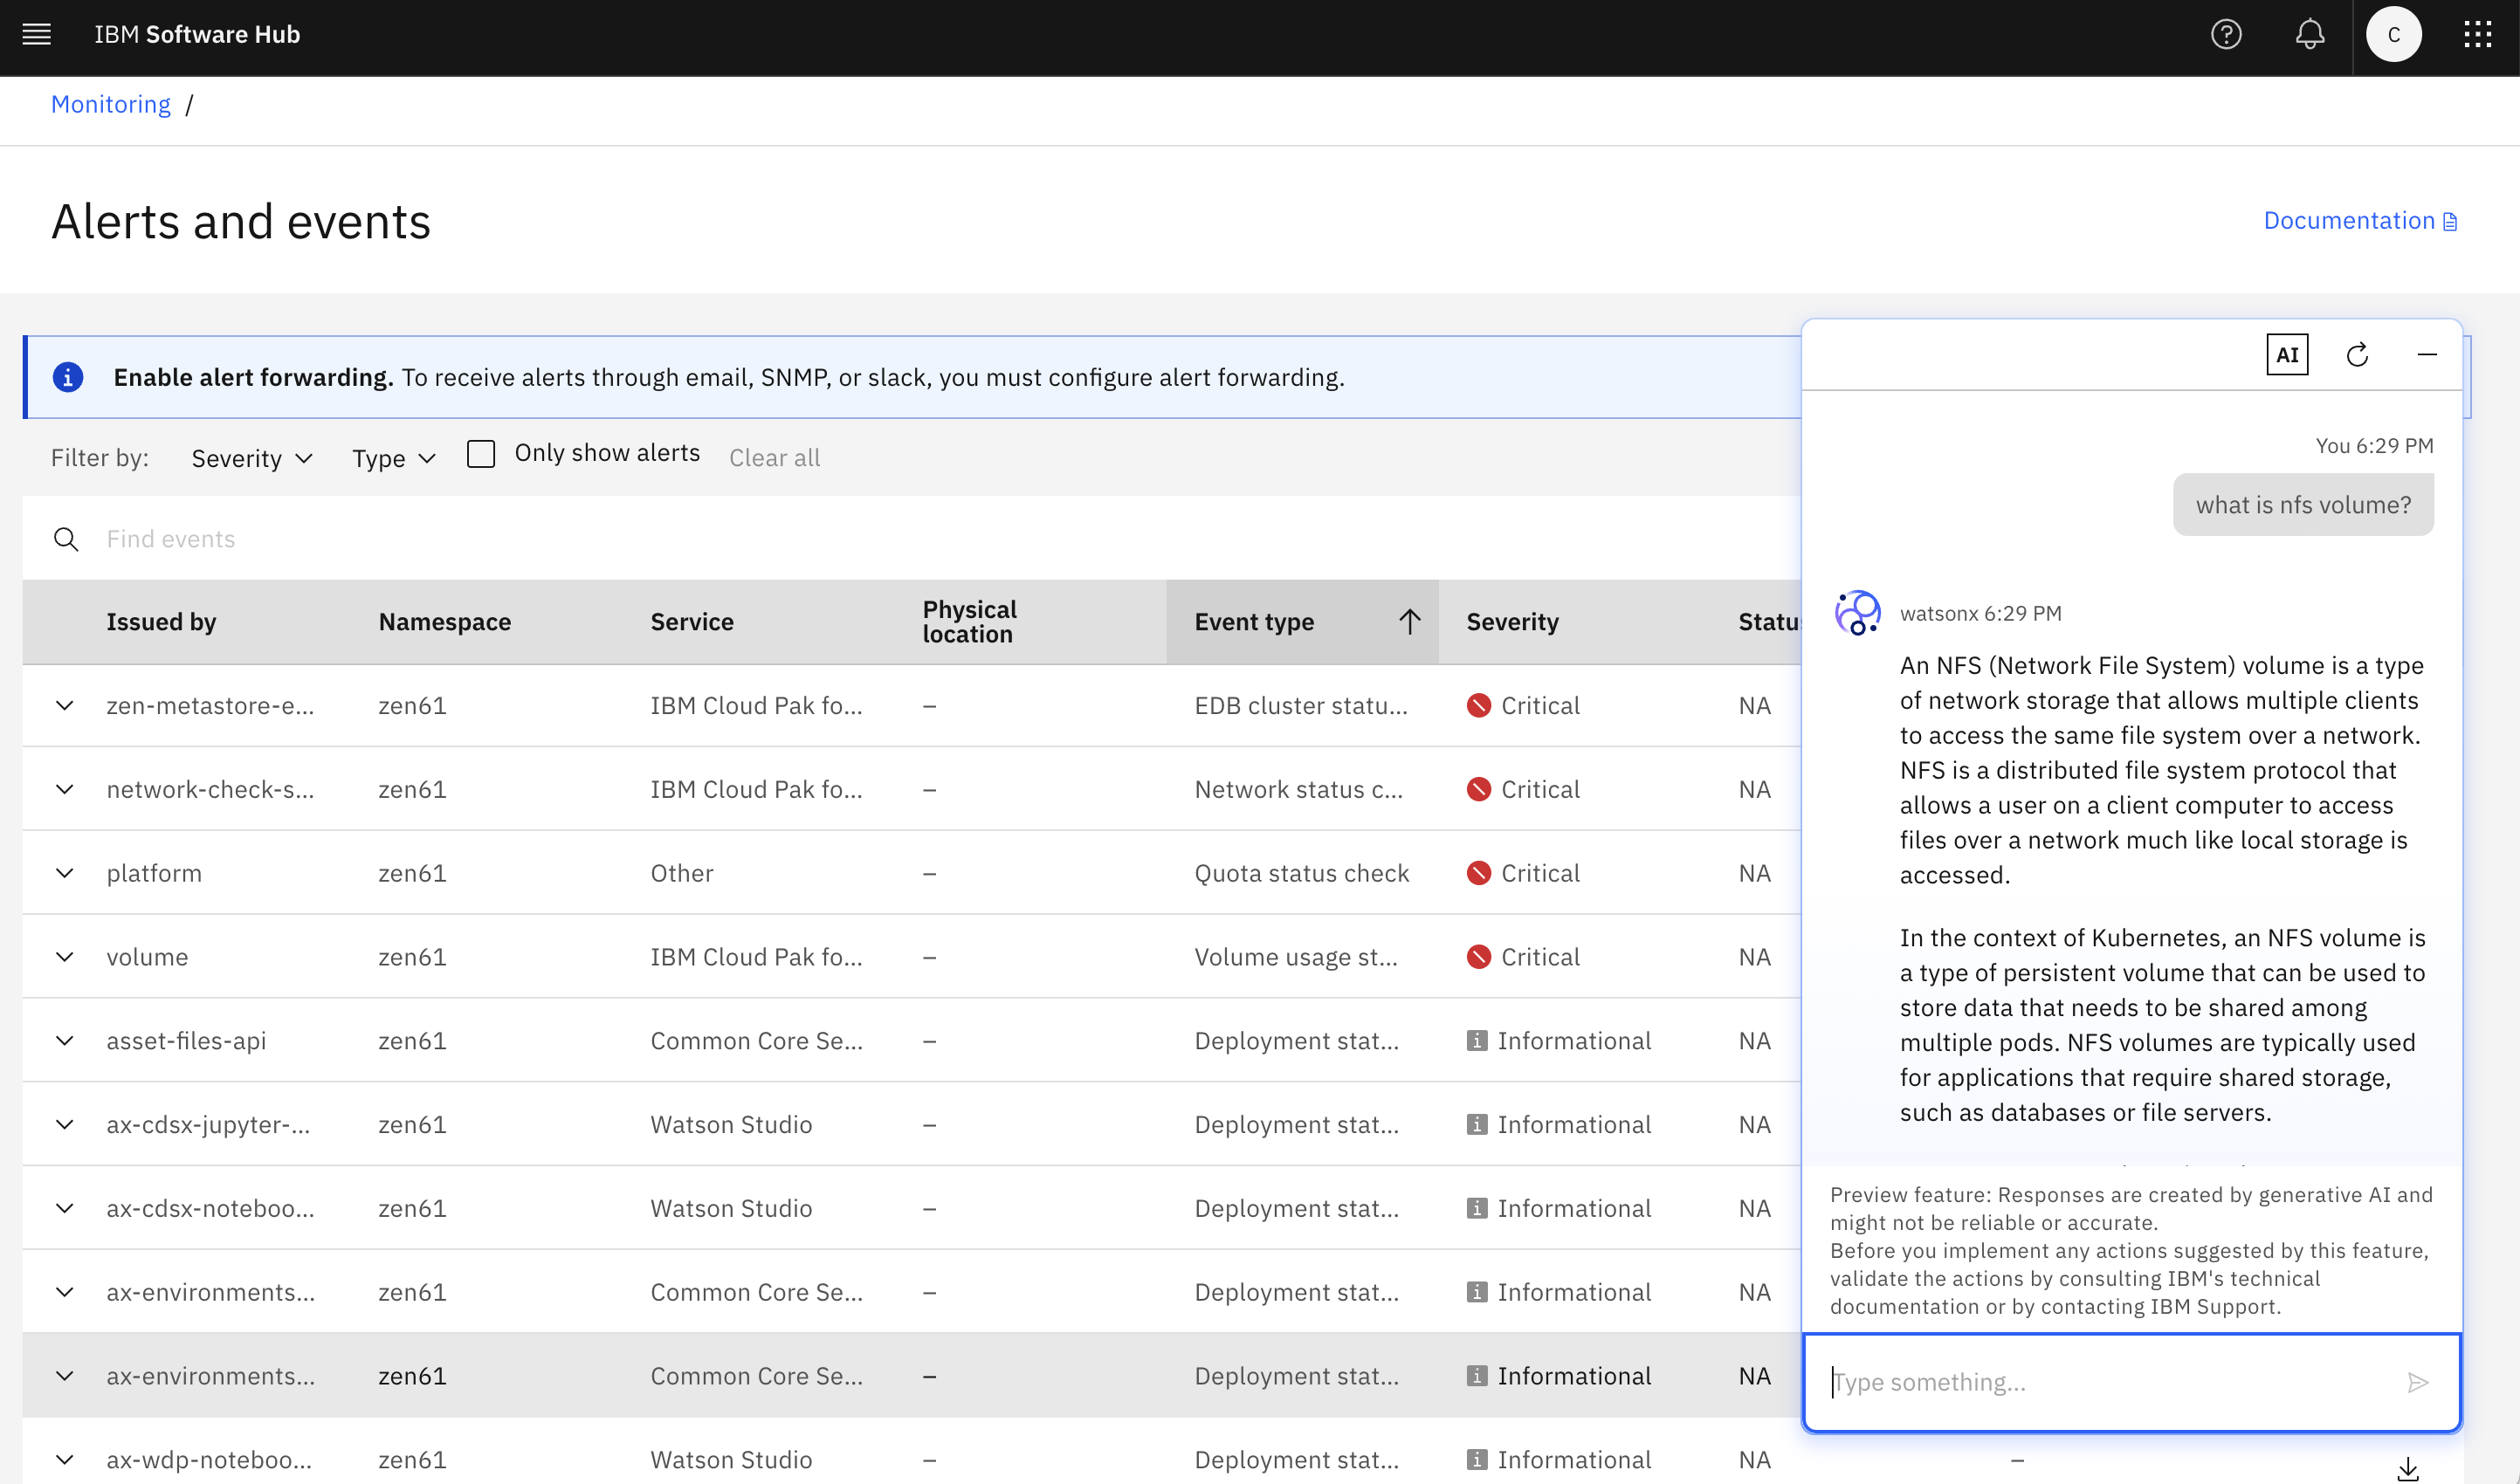This screenshot has width=2520, height=1484.
Task: Open the user avatar menu
Action: tap(2394, 34)
